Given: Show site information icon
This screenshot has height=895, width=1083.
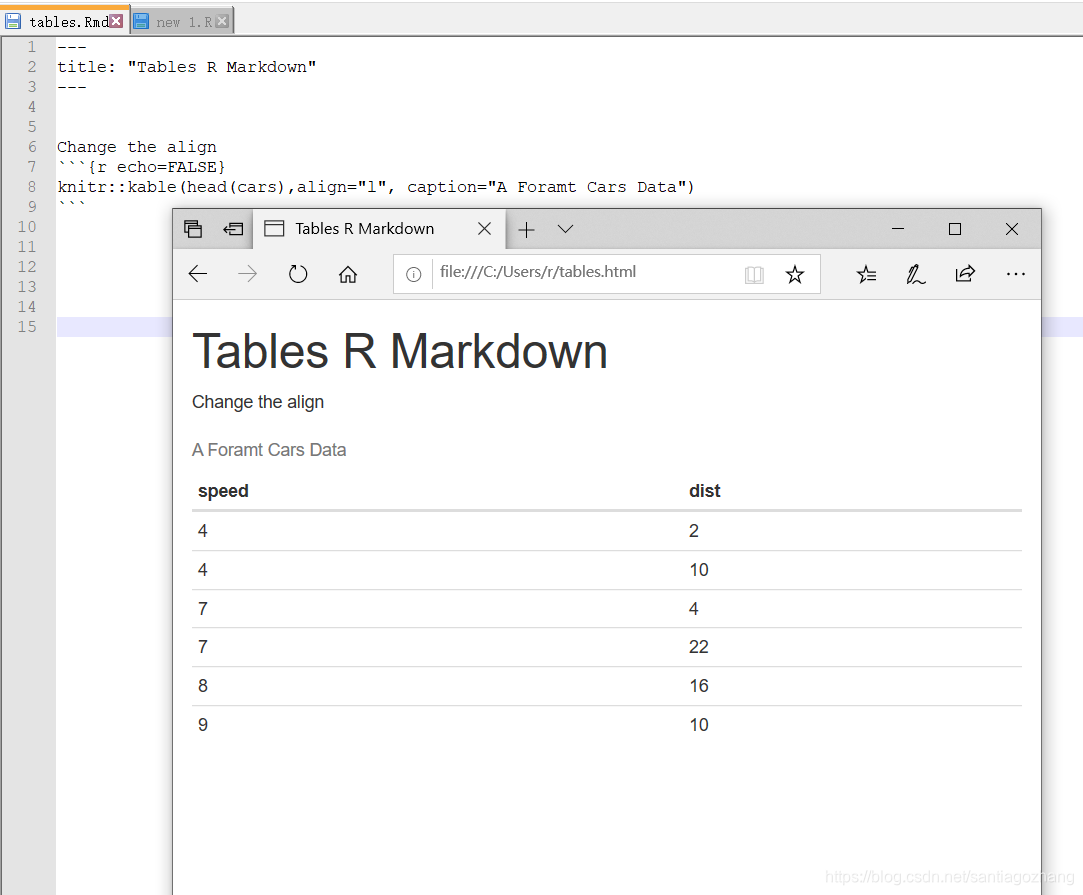Looking at the screenshot, I should [414, 274].
